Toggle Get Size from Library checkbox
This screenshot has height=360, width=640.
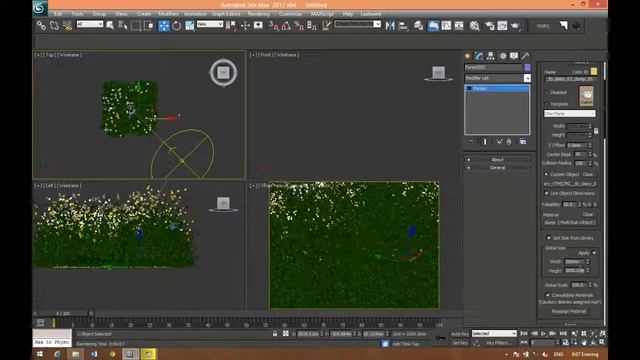point(549,238)
